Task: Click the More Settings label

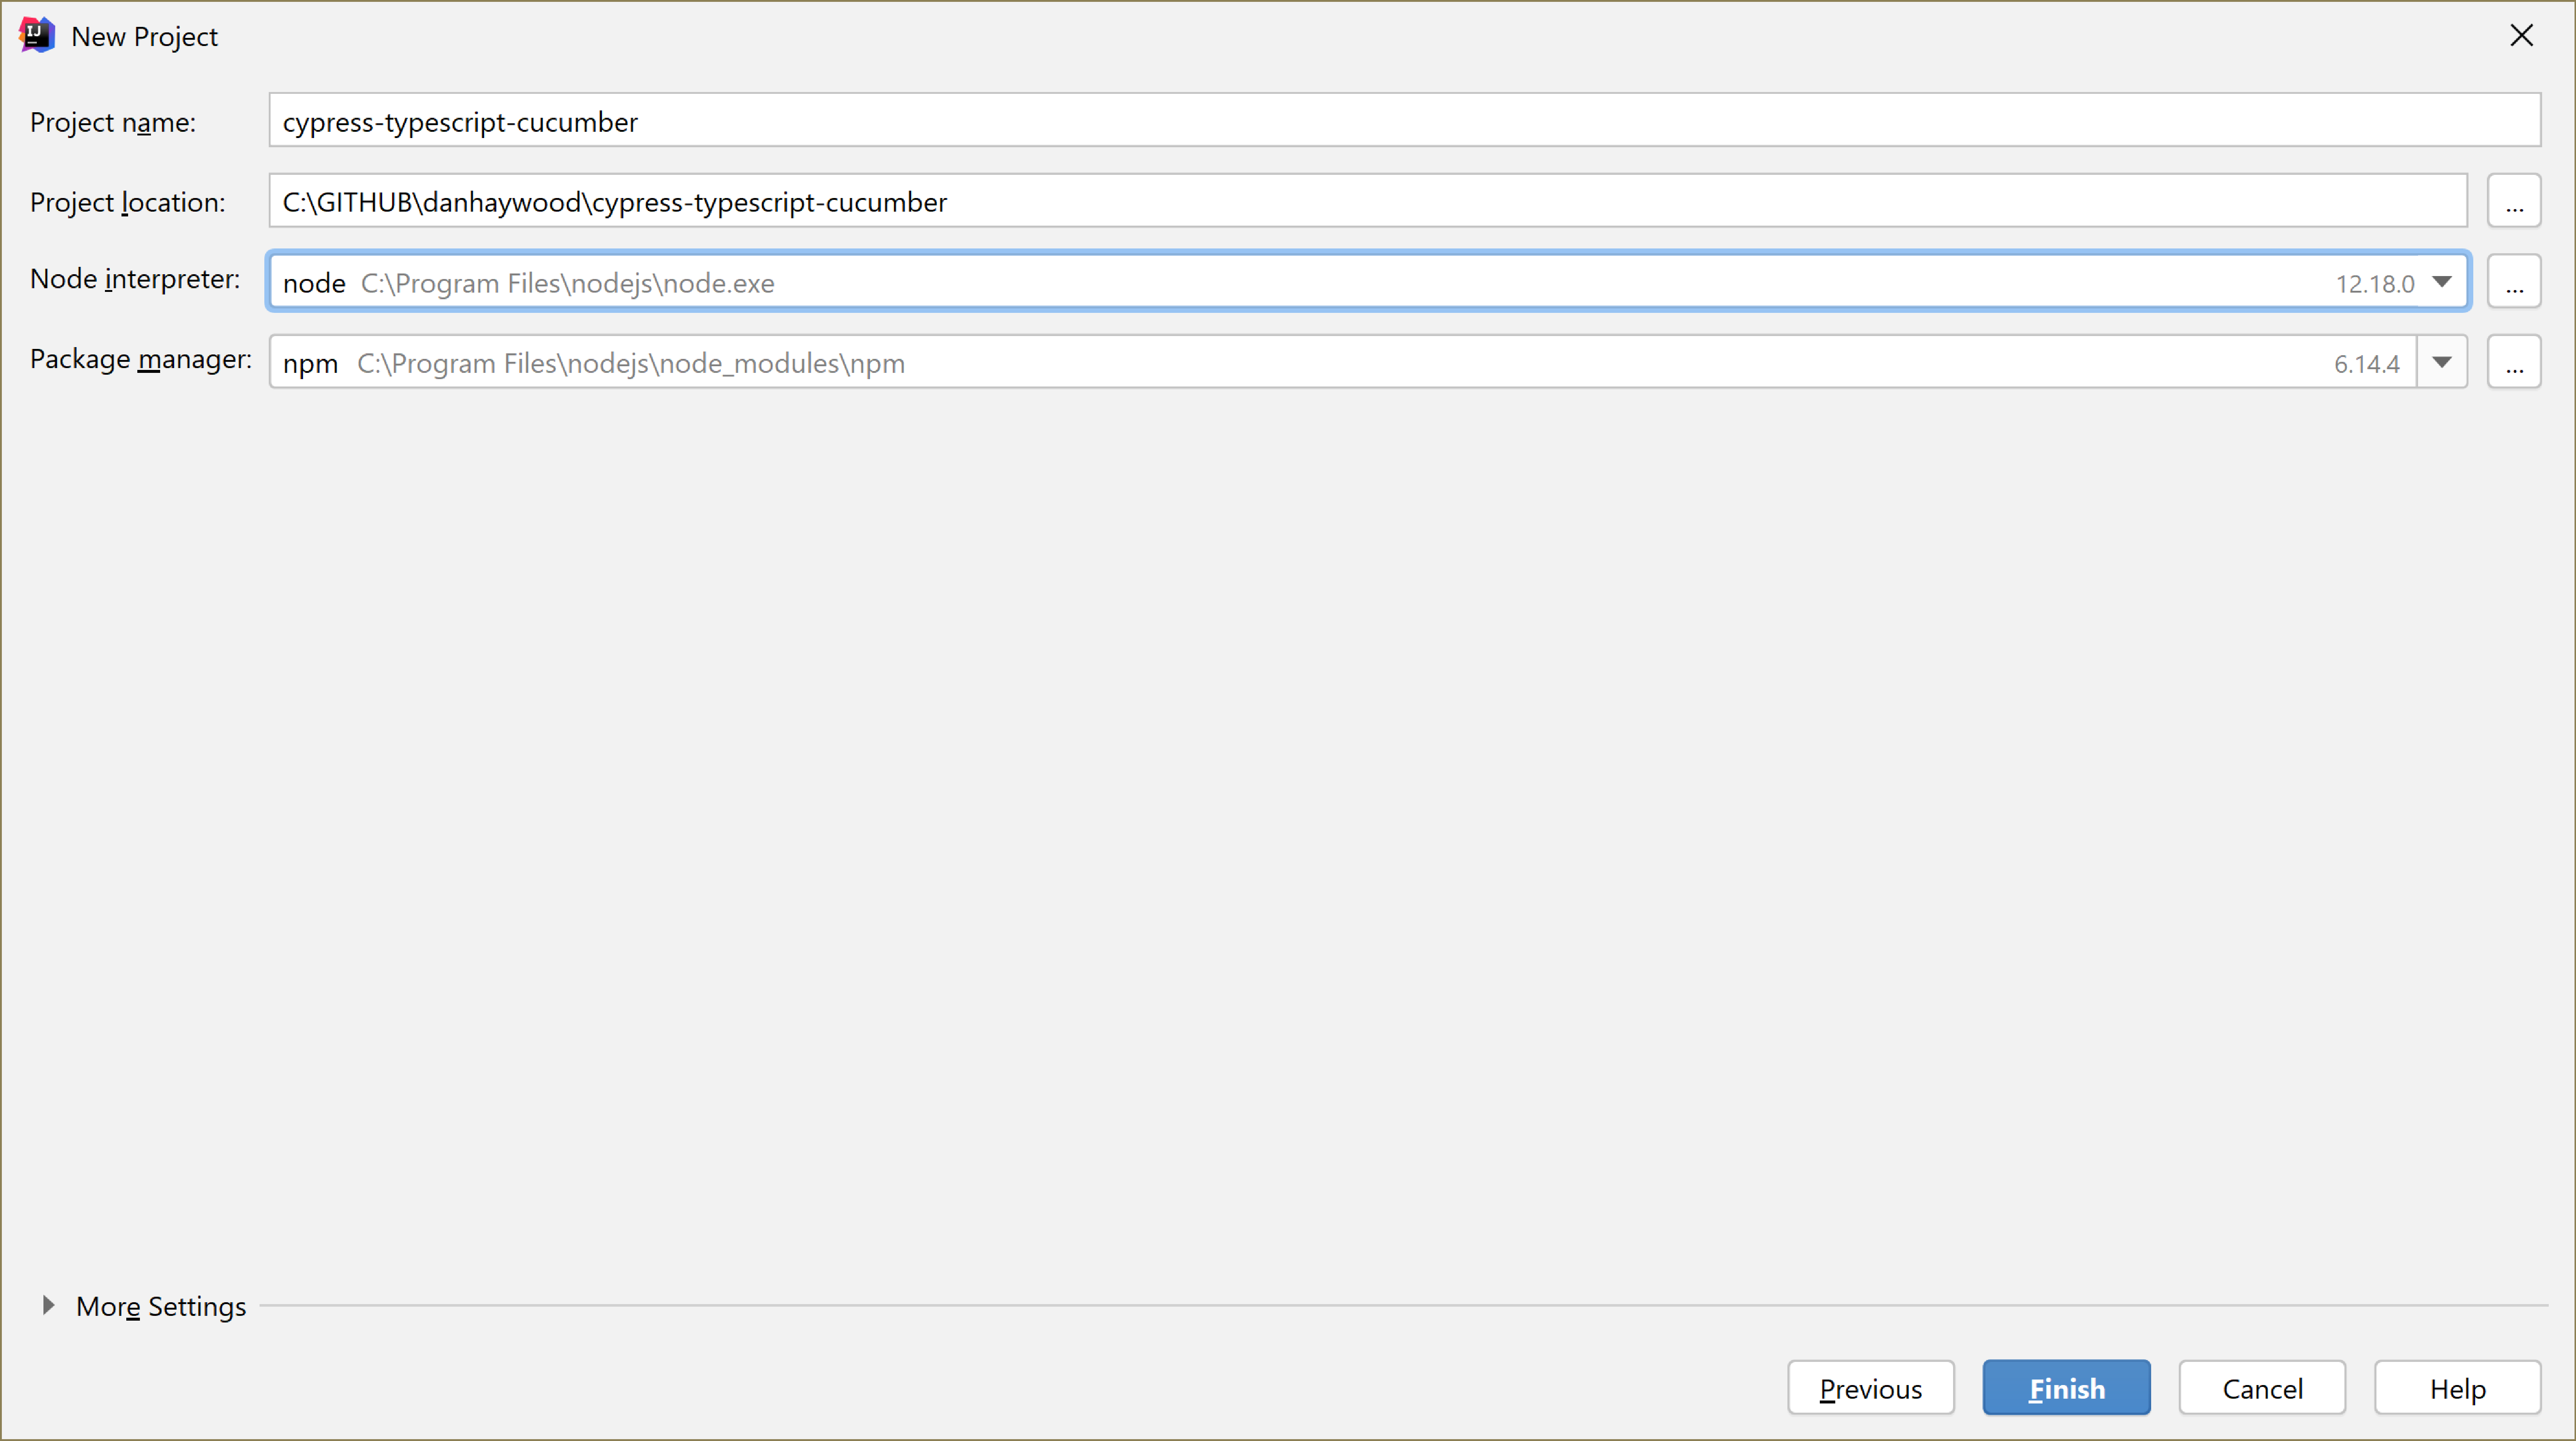Action: pyautogui.click(x=161, y=1306)
